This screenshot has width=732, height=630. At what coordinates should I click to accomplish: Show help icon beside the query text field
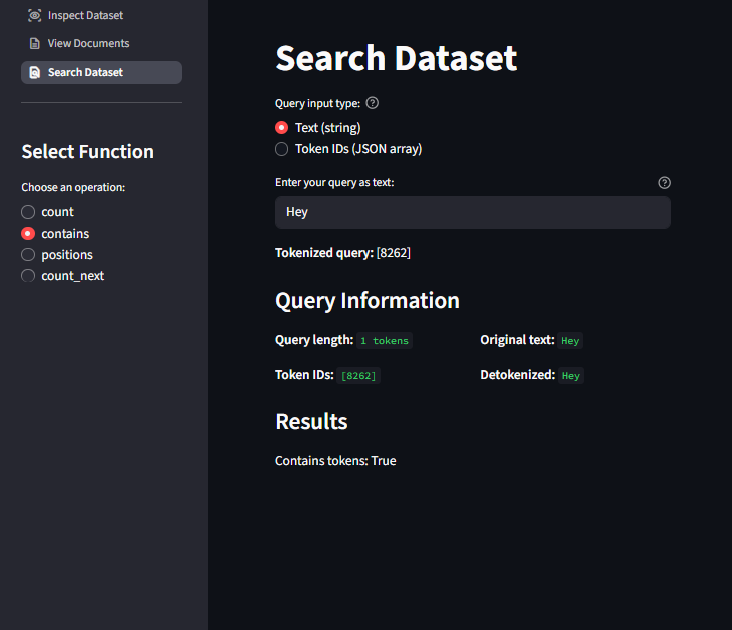pyautogui.click(x=664, y=183)
